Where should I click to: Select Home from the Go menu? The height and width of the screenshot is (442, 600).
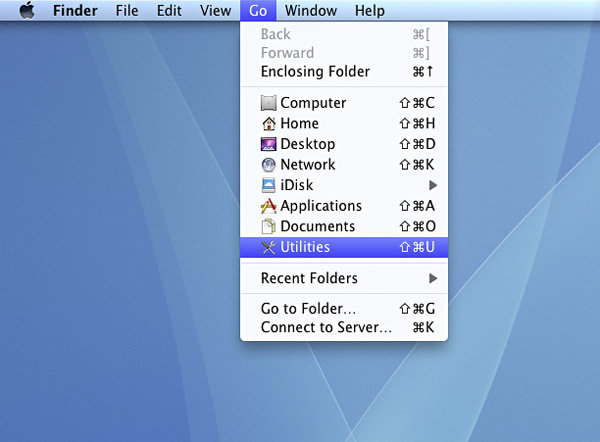(x=344, y=124)
